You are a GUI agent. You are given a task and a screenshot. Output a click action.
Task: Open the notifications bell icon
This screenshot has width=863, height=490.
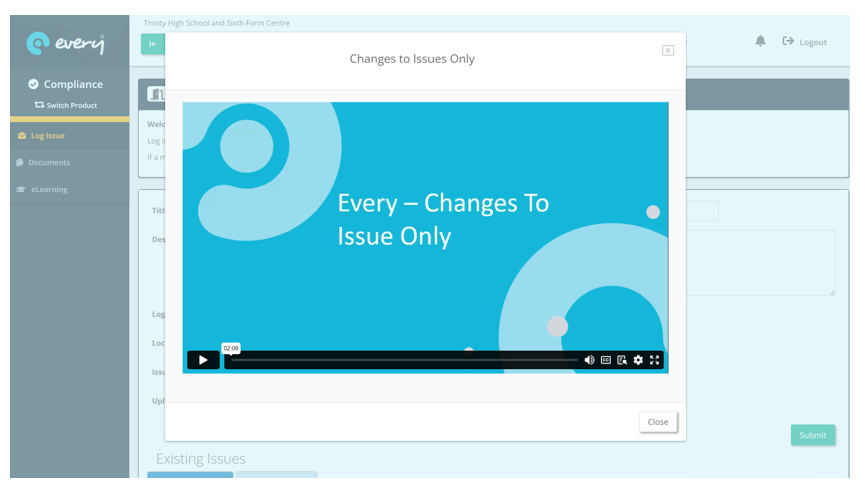tap(761, 41)
